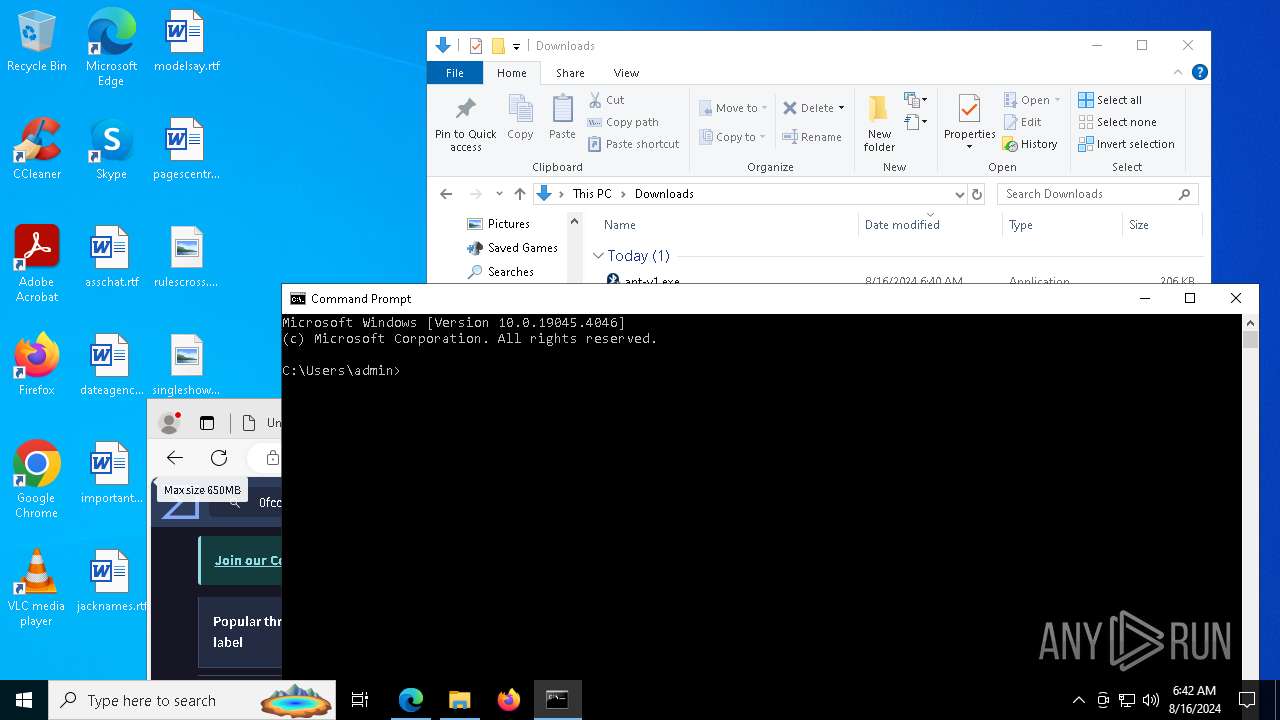Click the taskbar search box
1280x720 pixels.
(x=192, y=700)
